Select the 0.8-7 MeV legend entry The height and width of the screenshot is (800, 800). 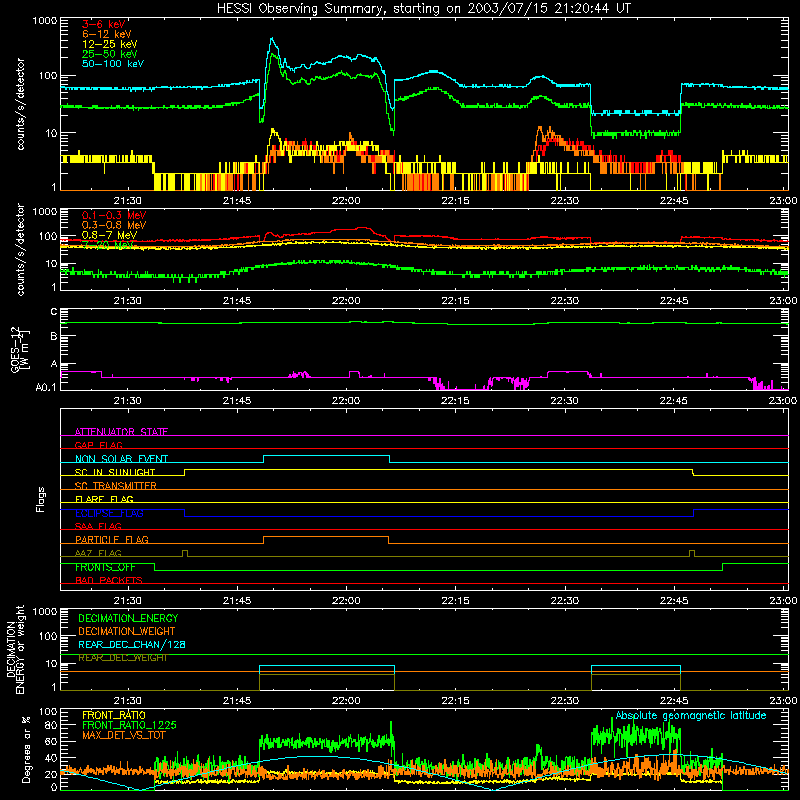tap(109, 235)
